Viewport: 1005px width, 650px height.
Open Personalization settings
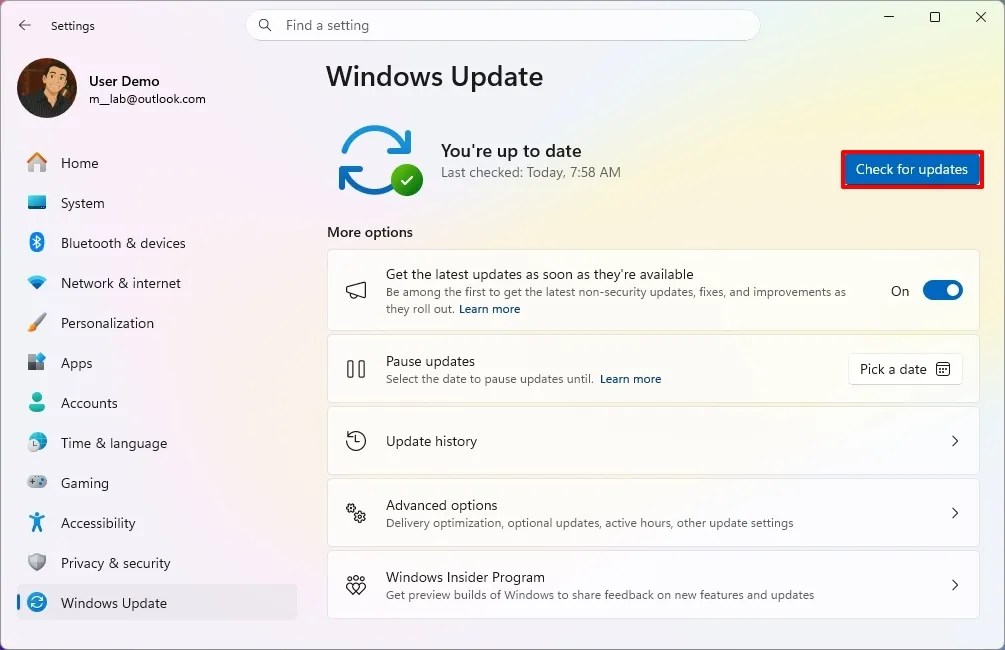point(157,322)
